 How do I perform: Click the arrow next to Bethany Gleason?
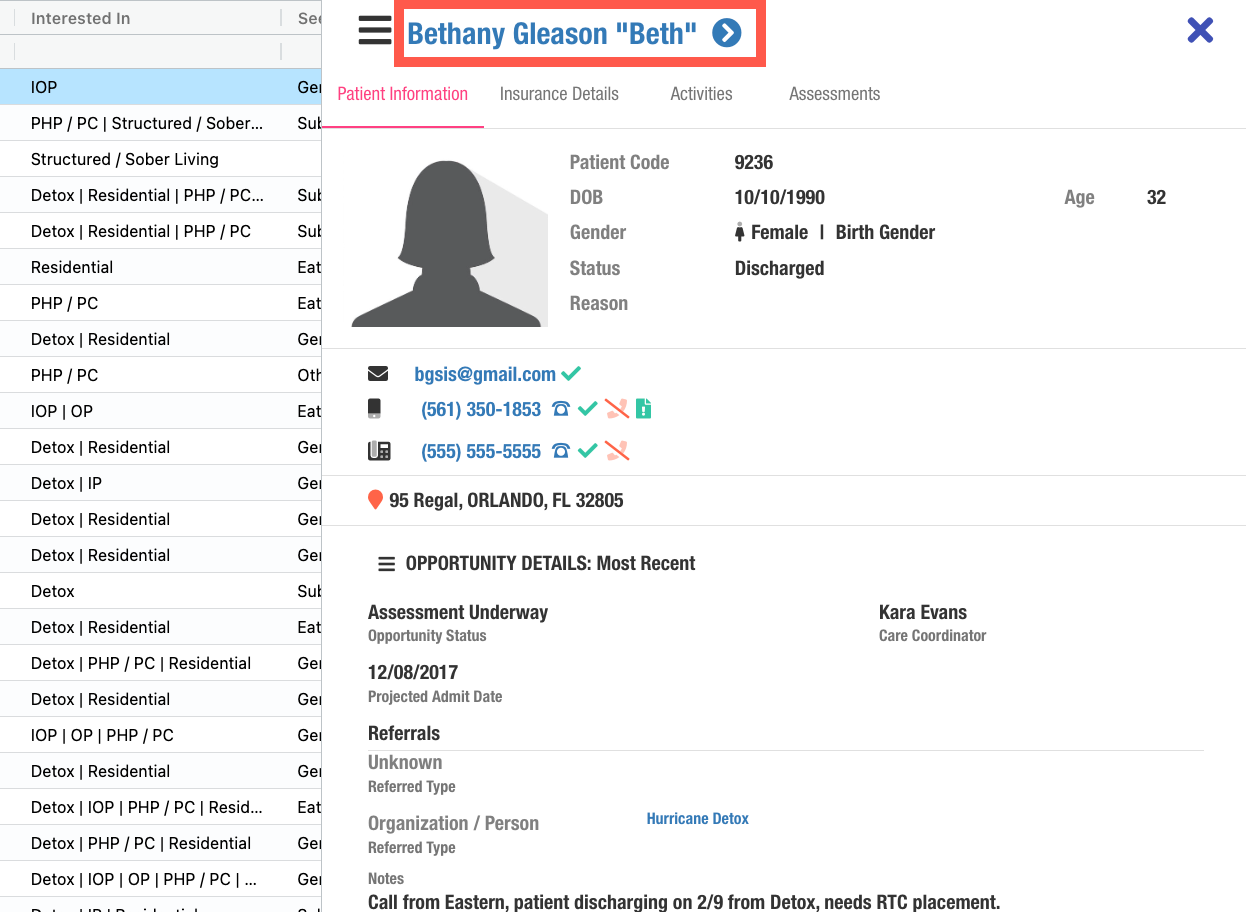click(727, 34)
